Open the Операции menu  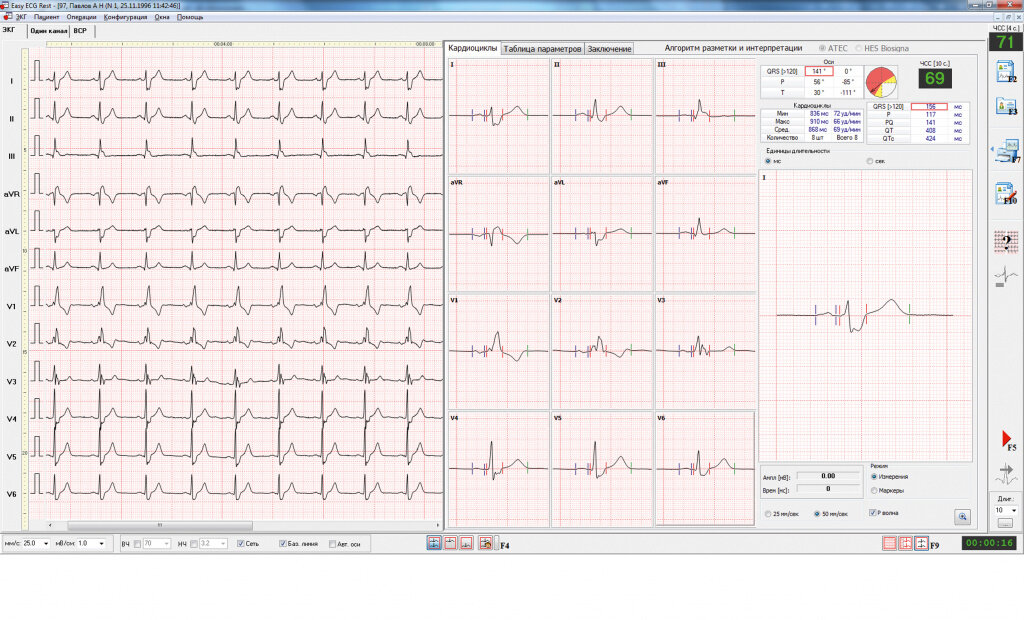point(82,17)
